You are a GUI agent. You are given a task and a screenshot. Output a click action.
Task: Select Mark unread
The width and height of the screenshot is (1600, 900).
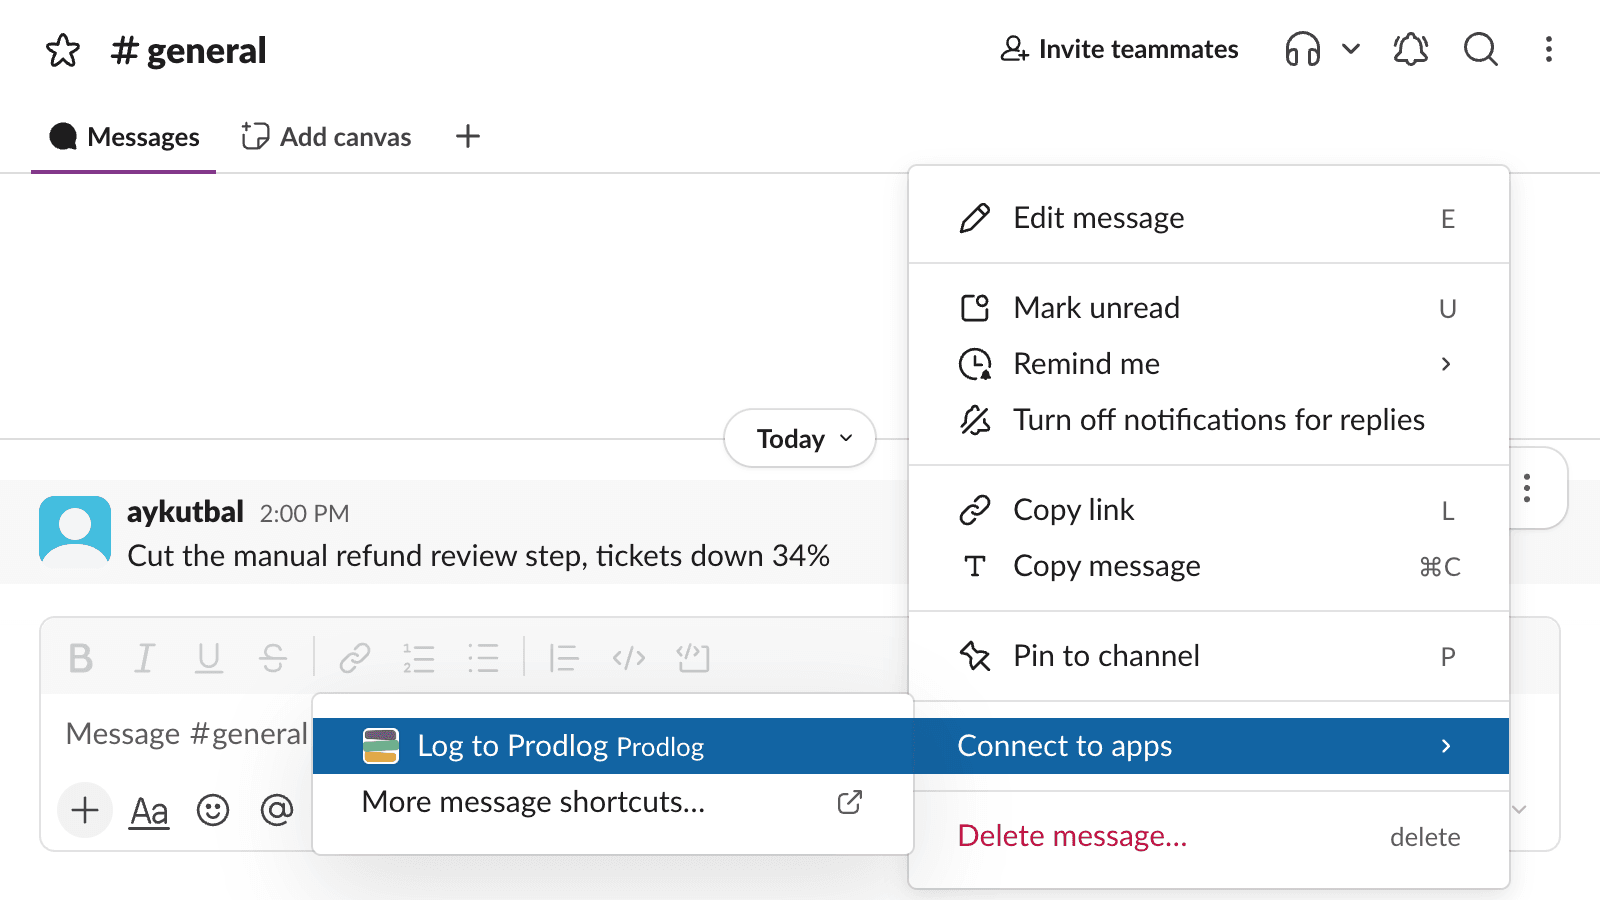pyautogui.click(x=1208, y=308)
